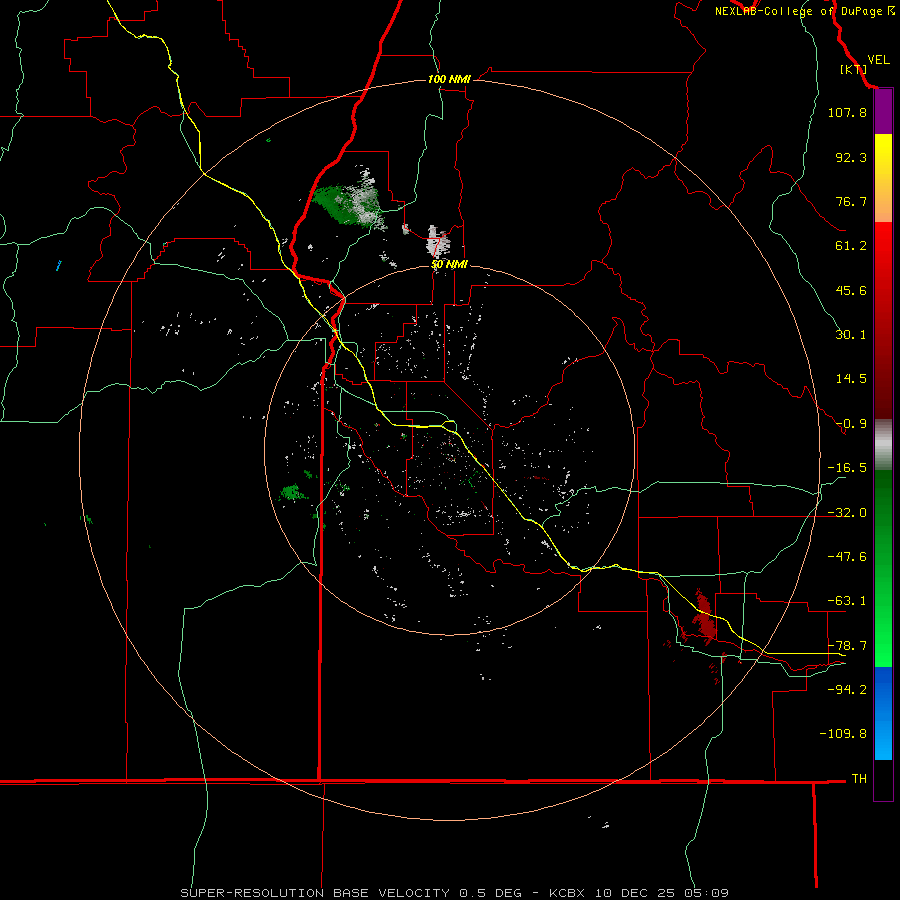Click the gray echo just above 50 NMI label
This screenshot has width=900, height=900.
pyautogui.click(x=438, y=242)
